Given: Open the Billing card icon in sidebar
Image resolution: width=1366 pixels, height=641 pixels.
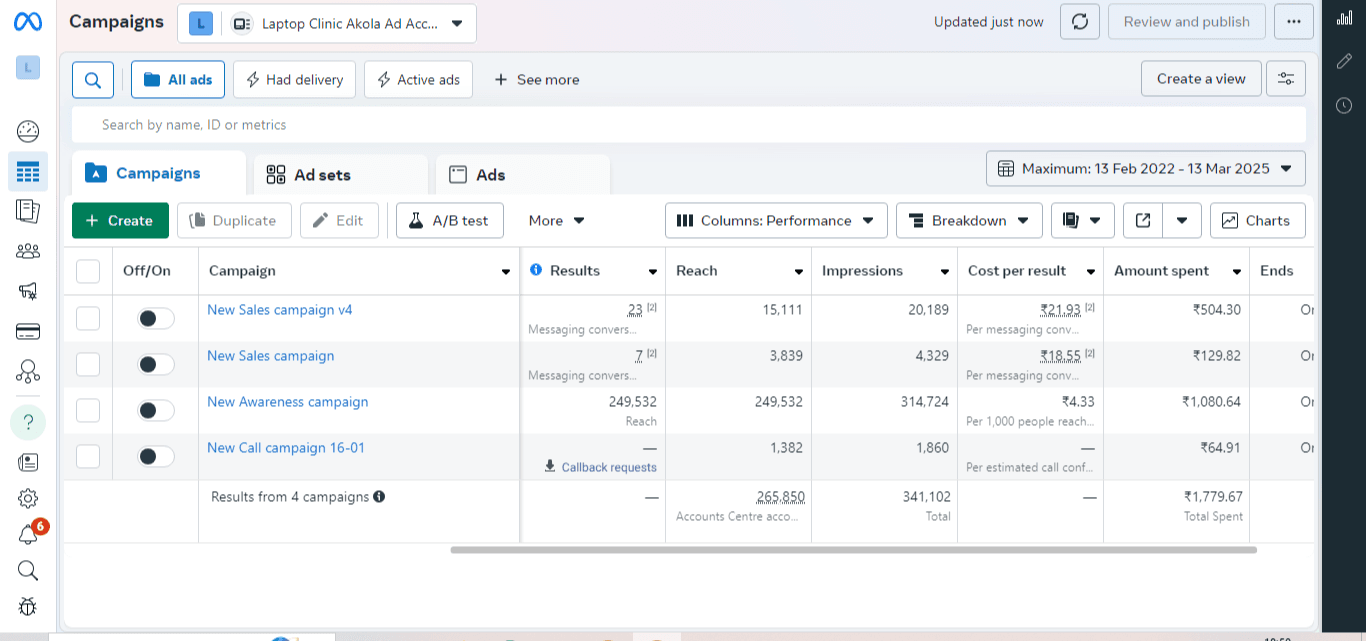Looking at the screenshot, I should coord(28,331).
